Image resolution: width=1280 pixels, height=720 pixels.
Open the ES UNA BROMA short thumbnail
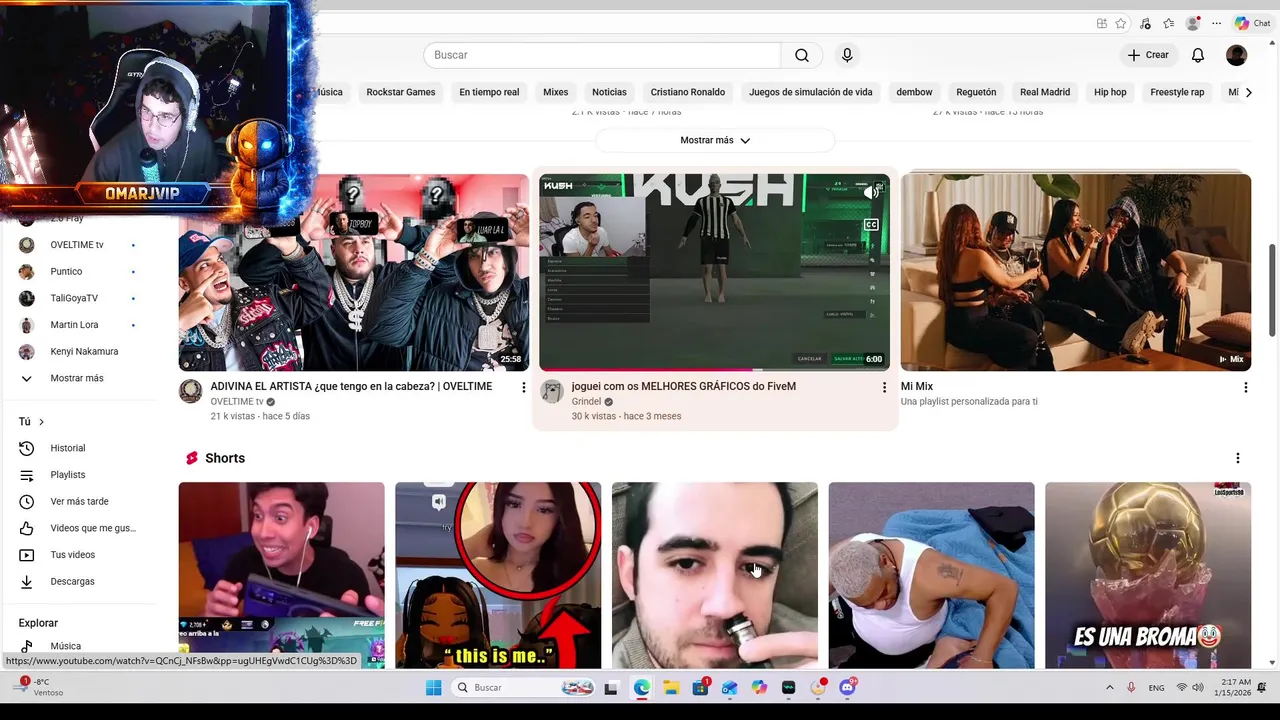(1148, 575)
